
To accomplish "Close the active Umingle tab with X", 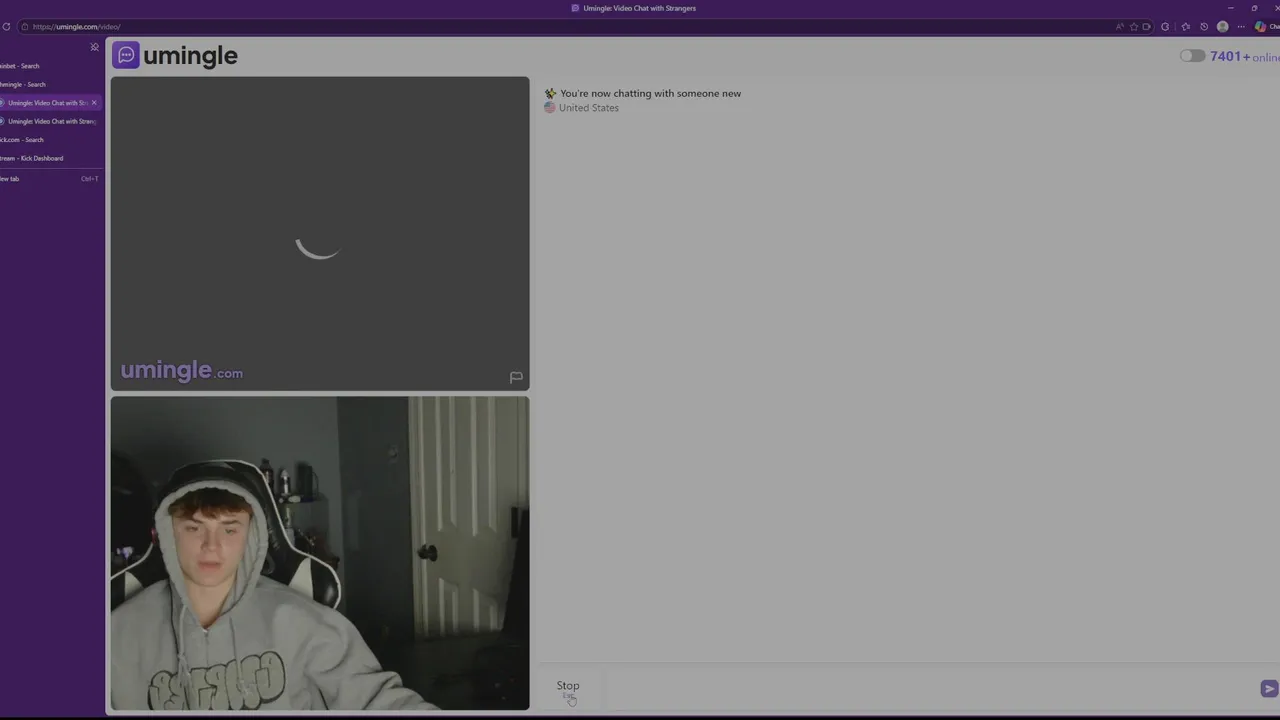I will (x=94, y=103).
